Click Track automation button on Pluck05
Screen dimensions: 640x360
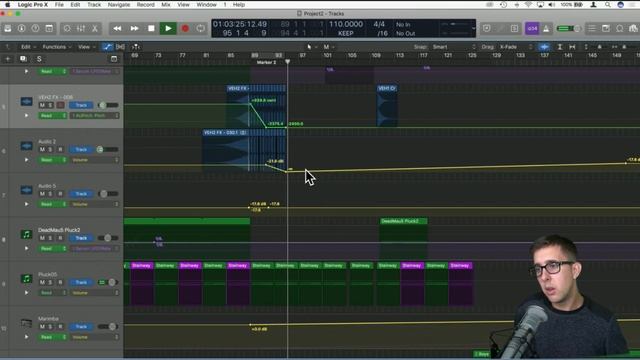pyautogui.click(x=81, y=282)
